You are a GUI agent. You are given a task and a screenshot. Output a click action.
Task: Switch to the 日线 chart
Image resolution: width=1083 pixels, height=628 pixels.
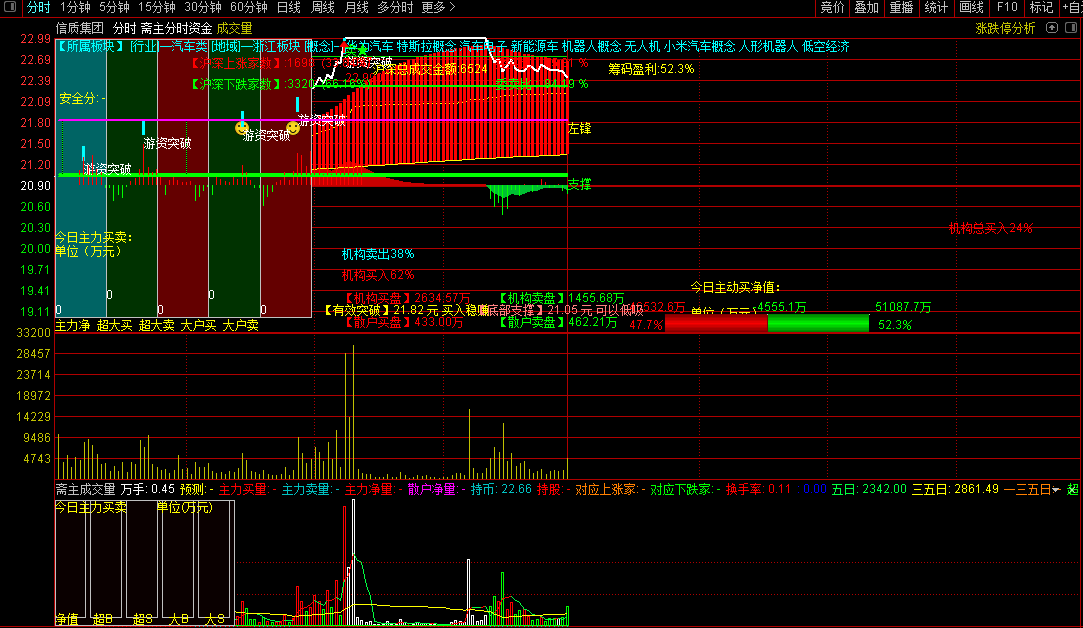tap(289, 8)
